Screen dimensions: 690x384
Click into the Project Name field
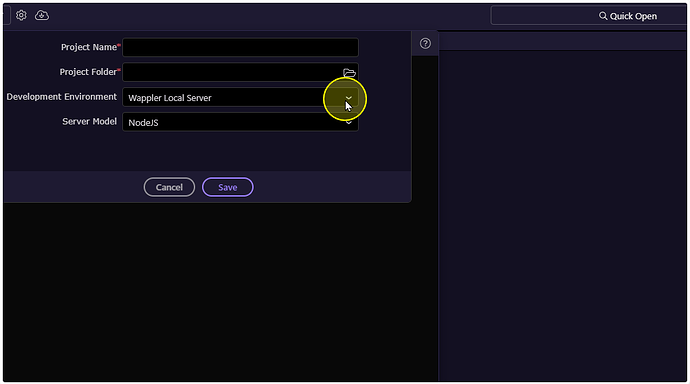(x=240, y=47)
